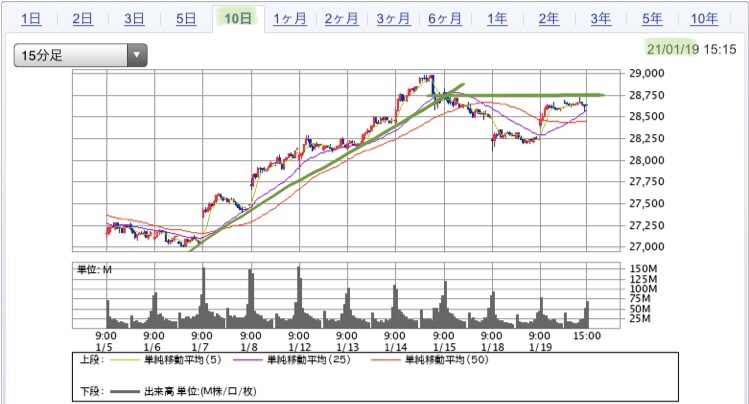Click the 15:00 time axis label
Screen dimensions: 749x404
(x=587, y=336)
